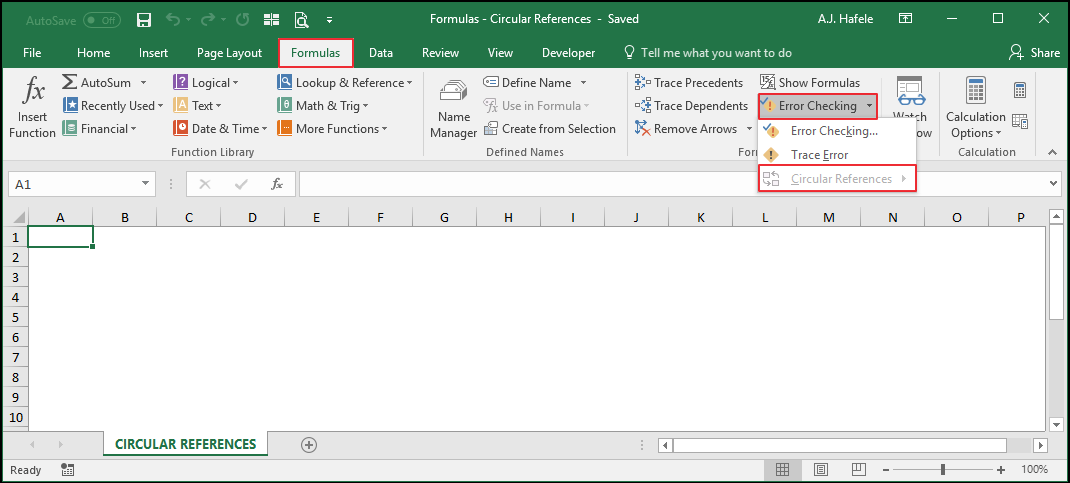Switch to the Developer tab
This screenshot has width=1070, height=483.
568,53
